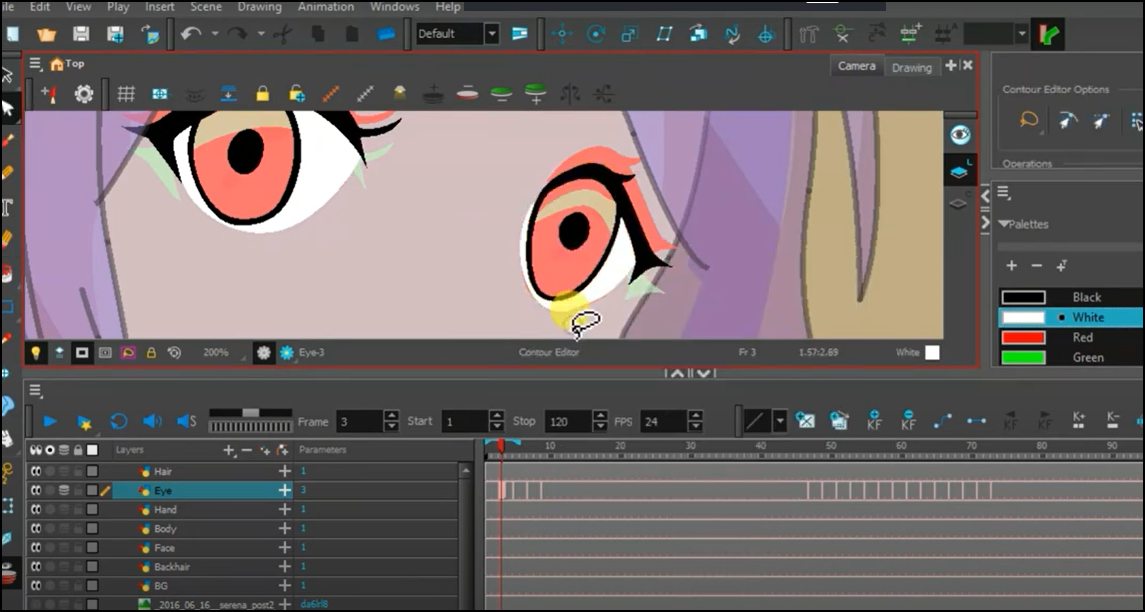Toggle visibility of Body layer
This screenshot has width=1145, height=612.
(35, 529)
